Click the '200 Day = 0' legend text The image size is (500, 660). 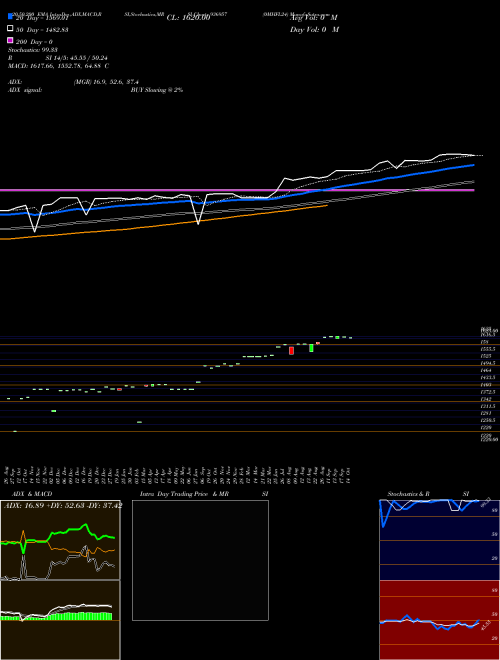[x=34, y=42]
